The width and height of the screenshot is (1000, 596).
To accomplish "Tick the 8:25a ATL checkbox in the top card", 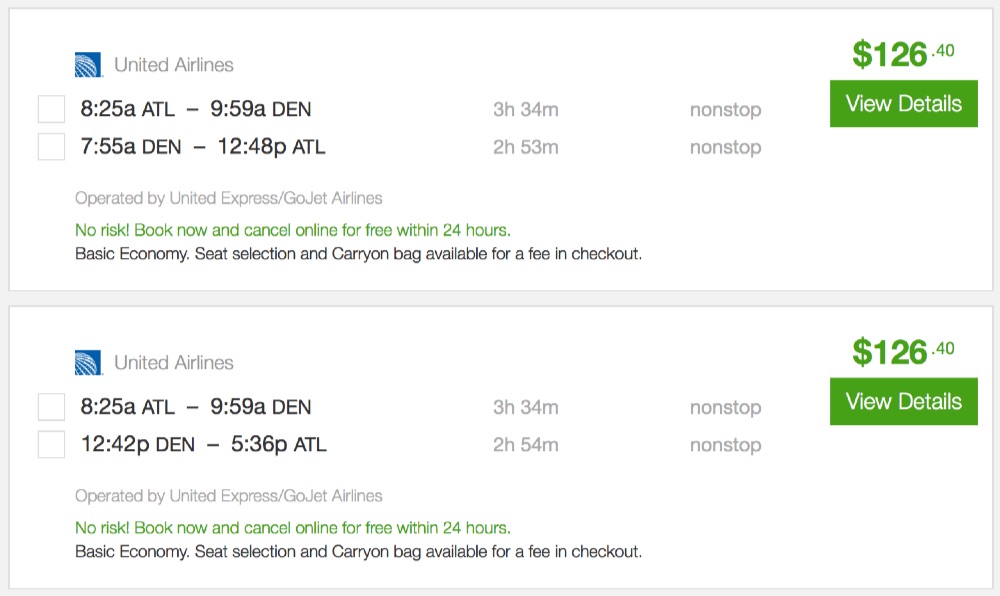I will 51,109.
